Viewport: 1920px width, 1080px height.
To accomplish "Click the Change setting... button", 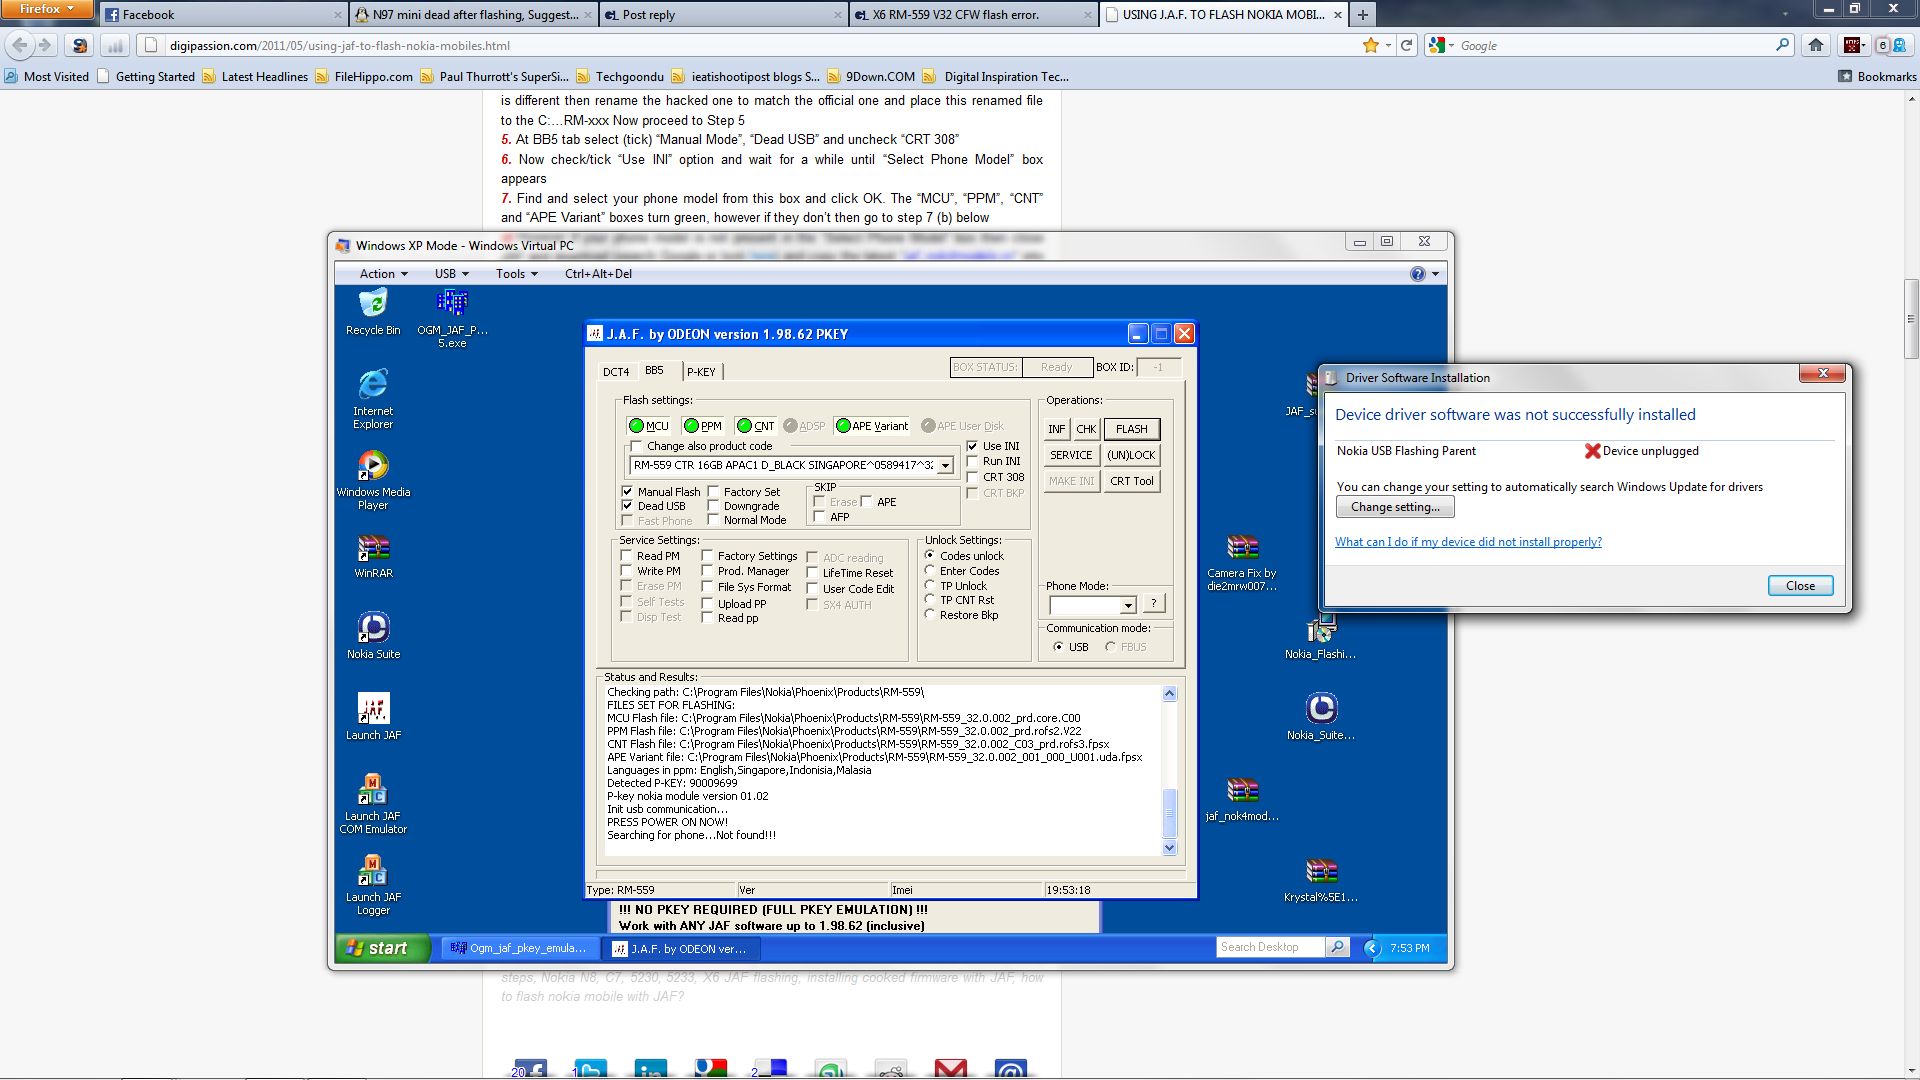I will tap(1395, 507).
